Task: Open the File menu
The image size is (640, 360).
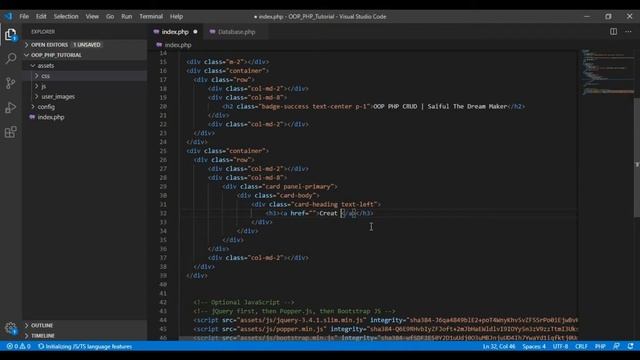Action: tap(24, 16)
